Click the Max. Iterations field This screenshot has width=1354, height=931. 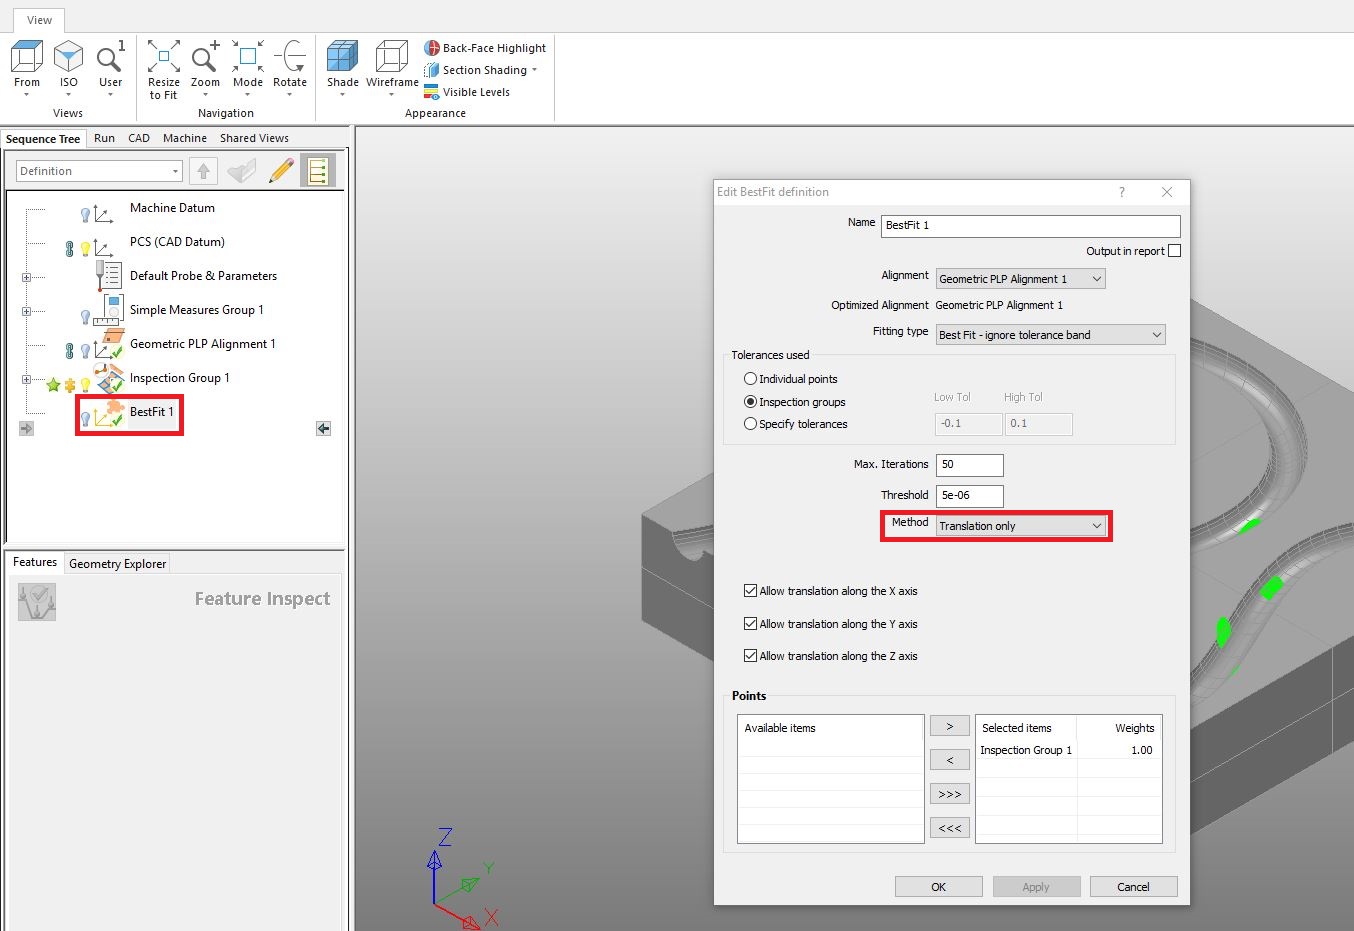[969, 465]
